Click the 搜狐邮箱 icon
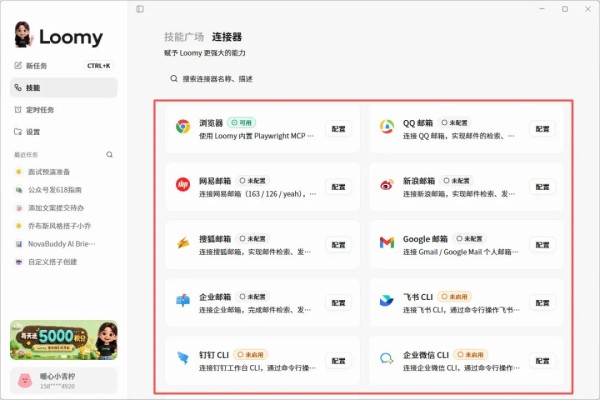The image size is (600, 400). coord(183,243)
